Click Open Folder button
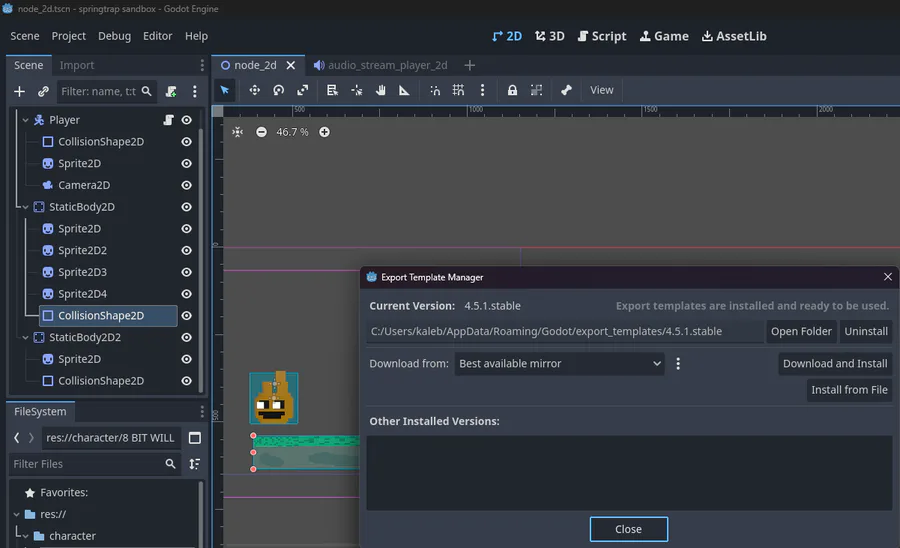Viewport: 900px width, 548px height. 801,332
